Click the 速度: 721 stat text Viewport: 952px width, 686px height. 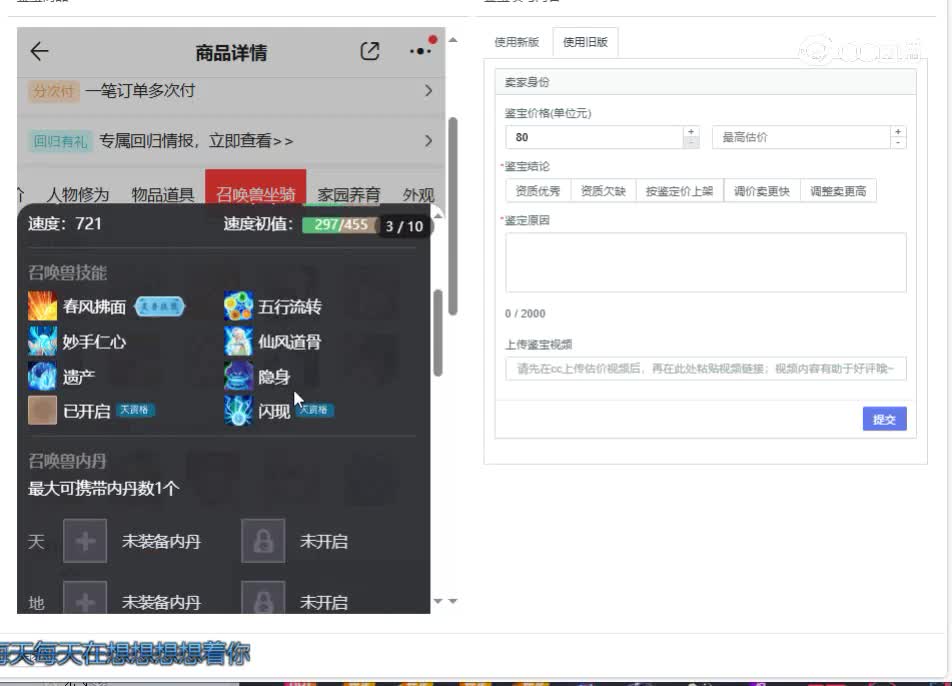(x=65, y=224)
